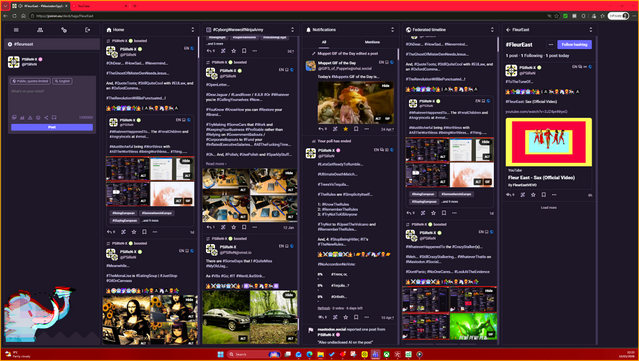Expand Home column settings
Screen dimensions: 639x361
pyautogui.click(x=192, y=30)
